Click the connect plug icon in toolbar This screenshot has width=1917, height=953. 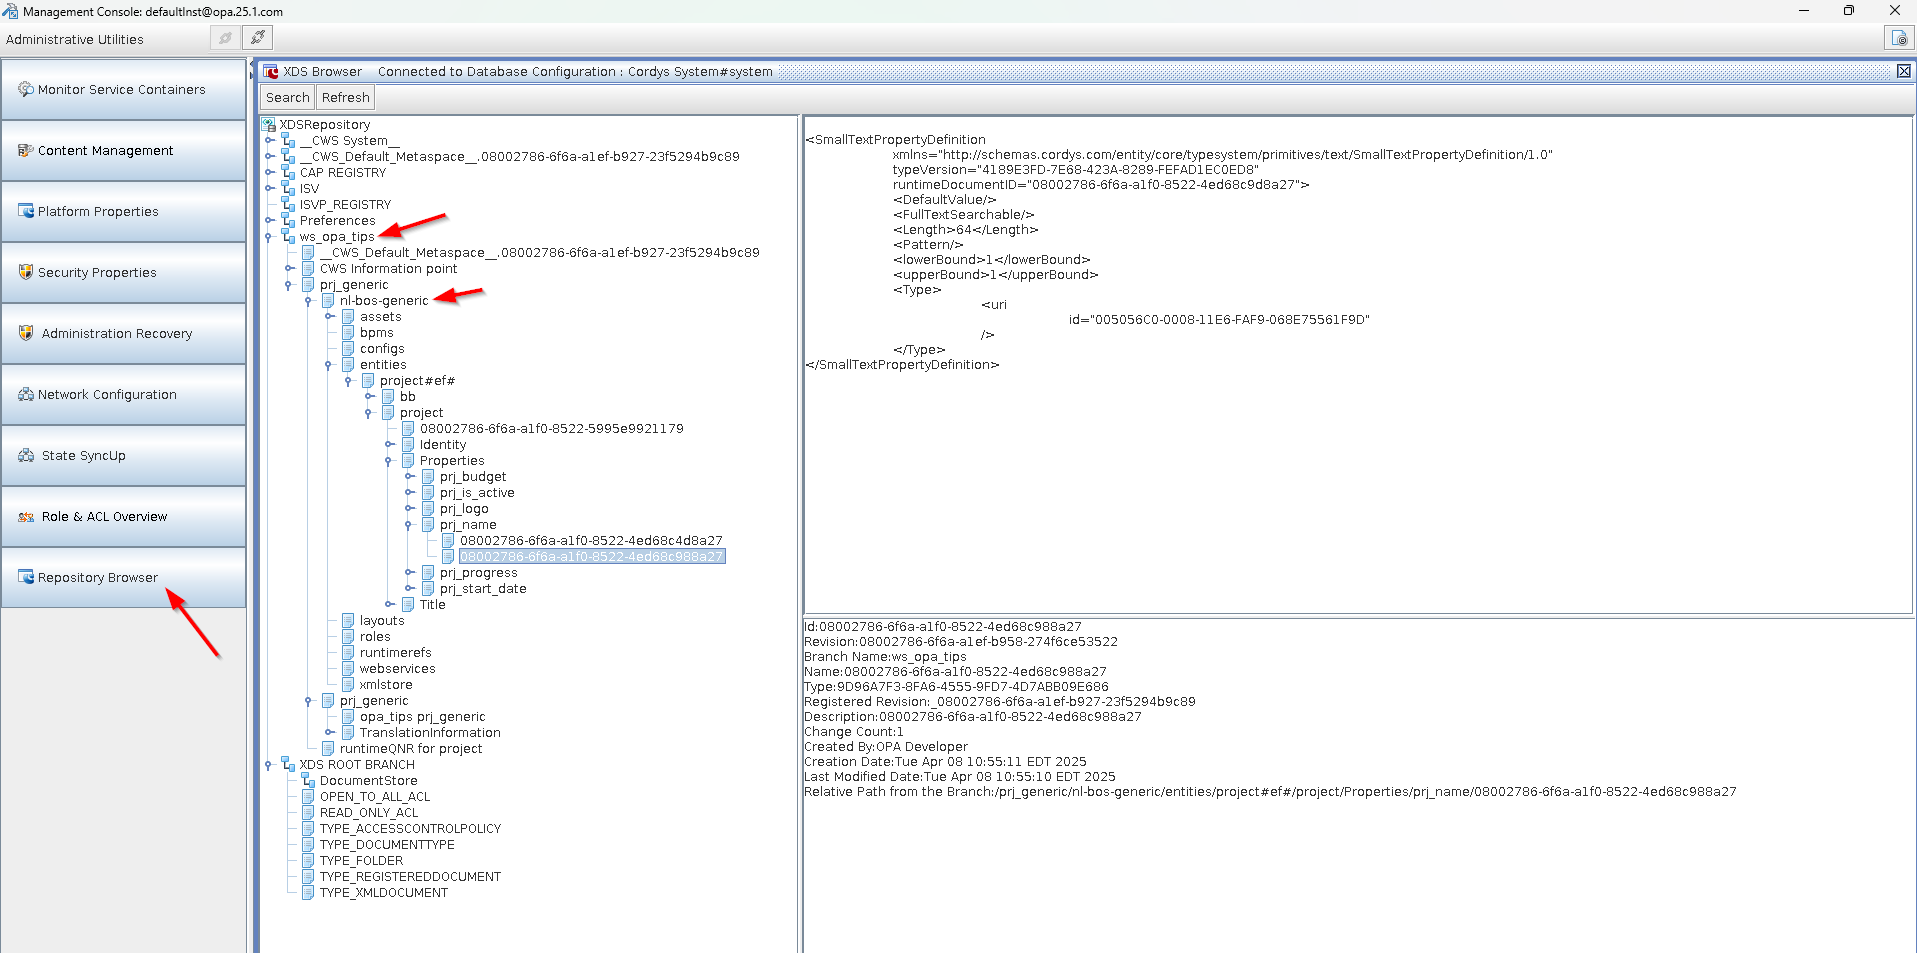[258, 38]
